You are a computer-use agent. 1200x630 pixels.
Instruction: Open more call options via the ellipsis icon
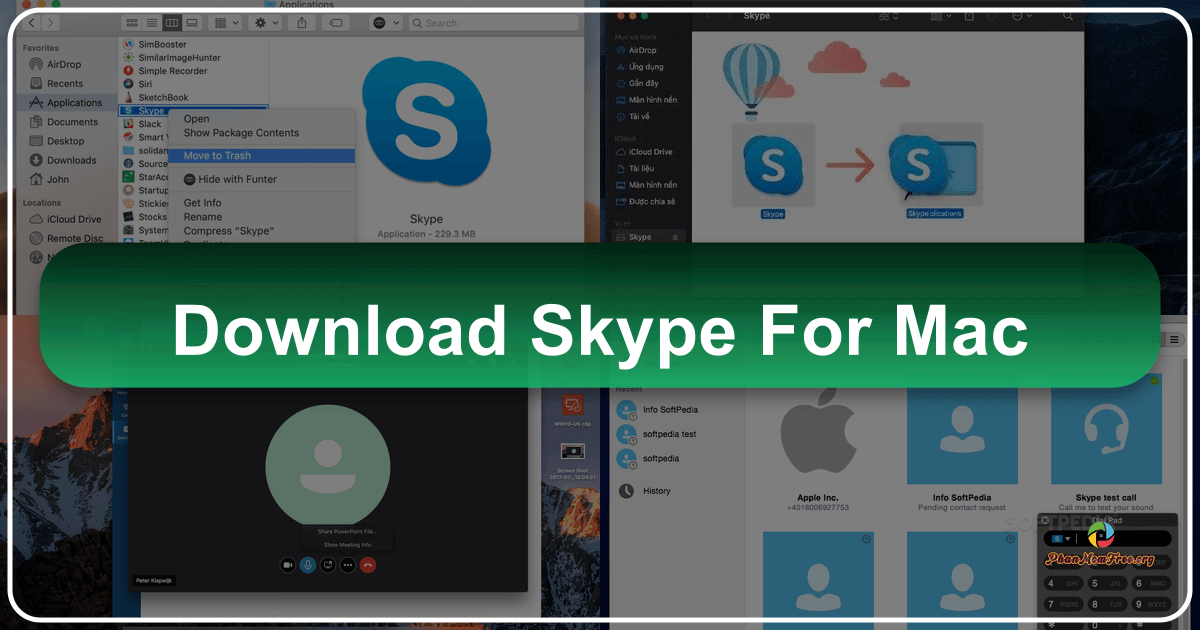(347, 565)
